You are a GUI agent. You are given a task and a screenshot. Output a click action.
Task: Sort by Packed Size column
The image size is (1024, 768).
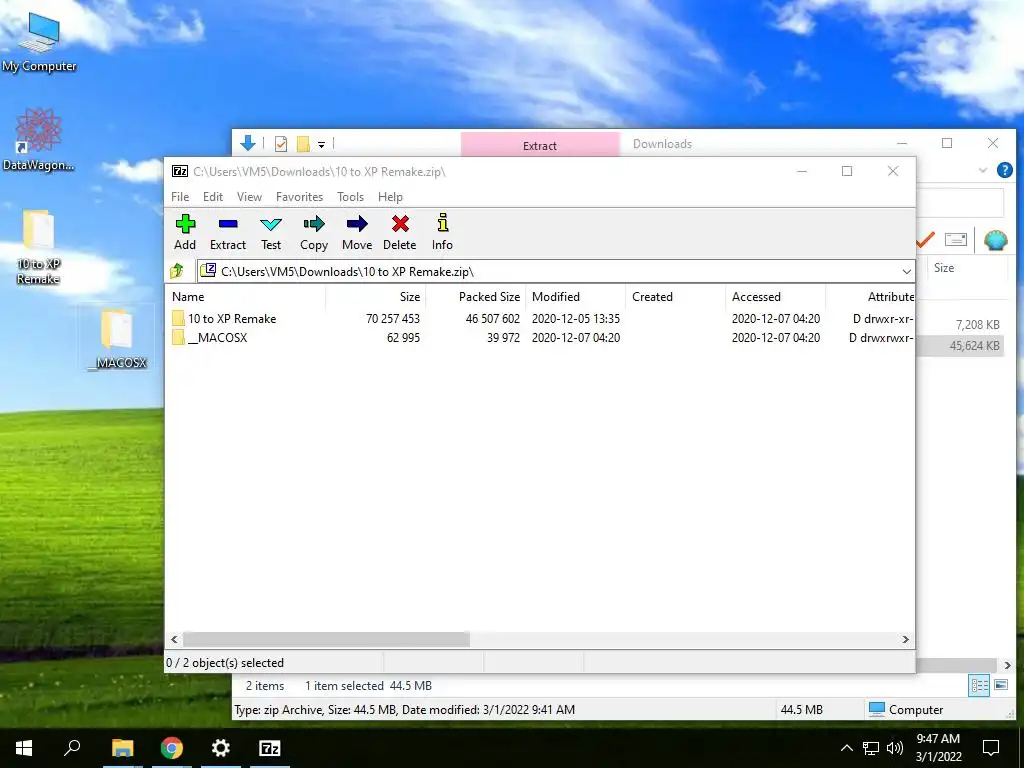[476, 296]
